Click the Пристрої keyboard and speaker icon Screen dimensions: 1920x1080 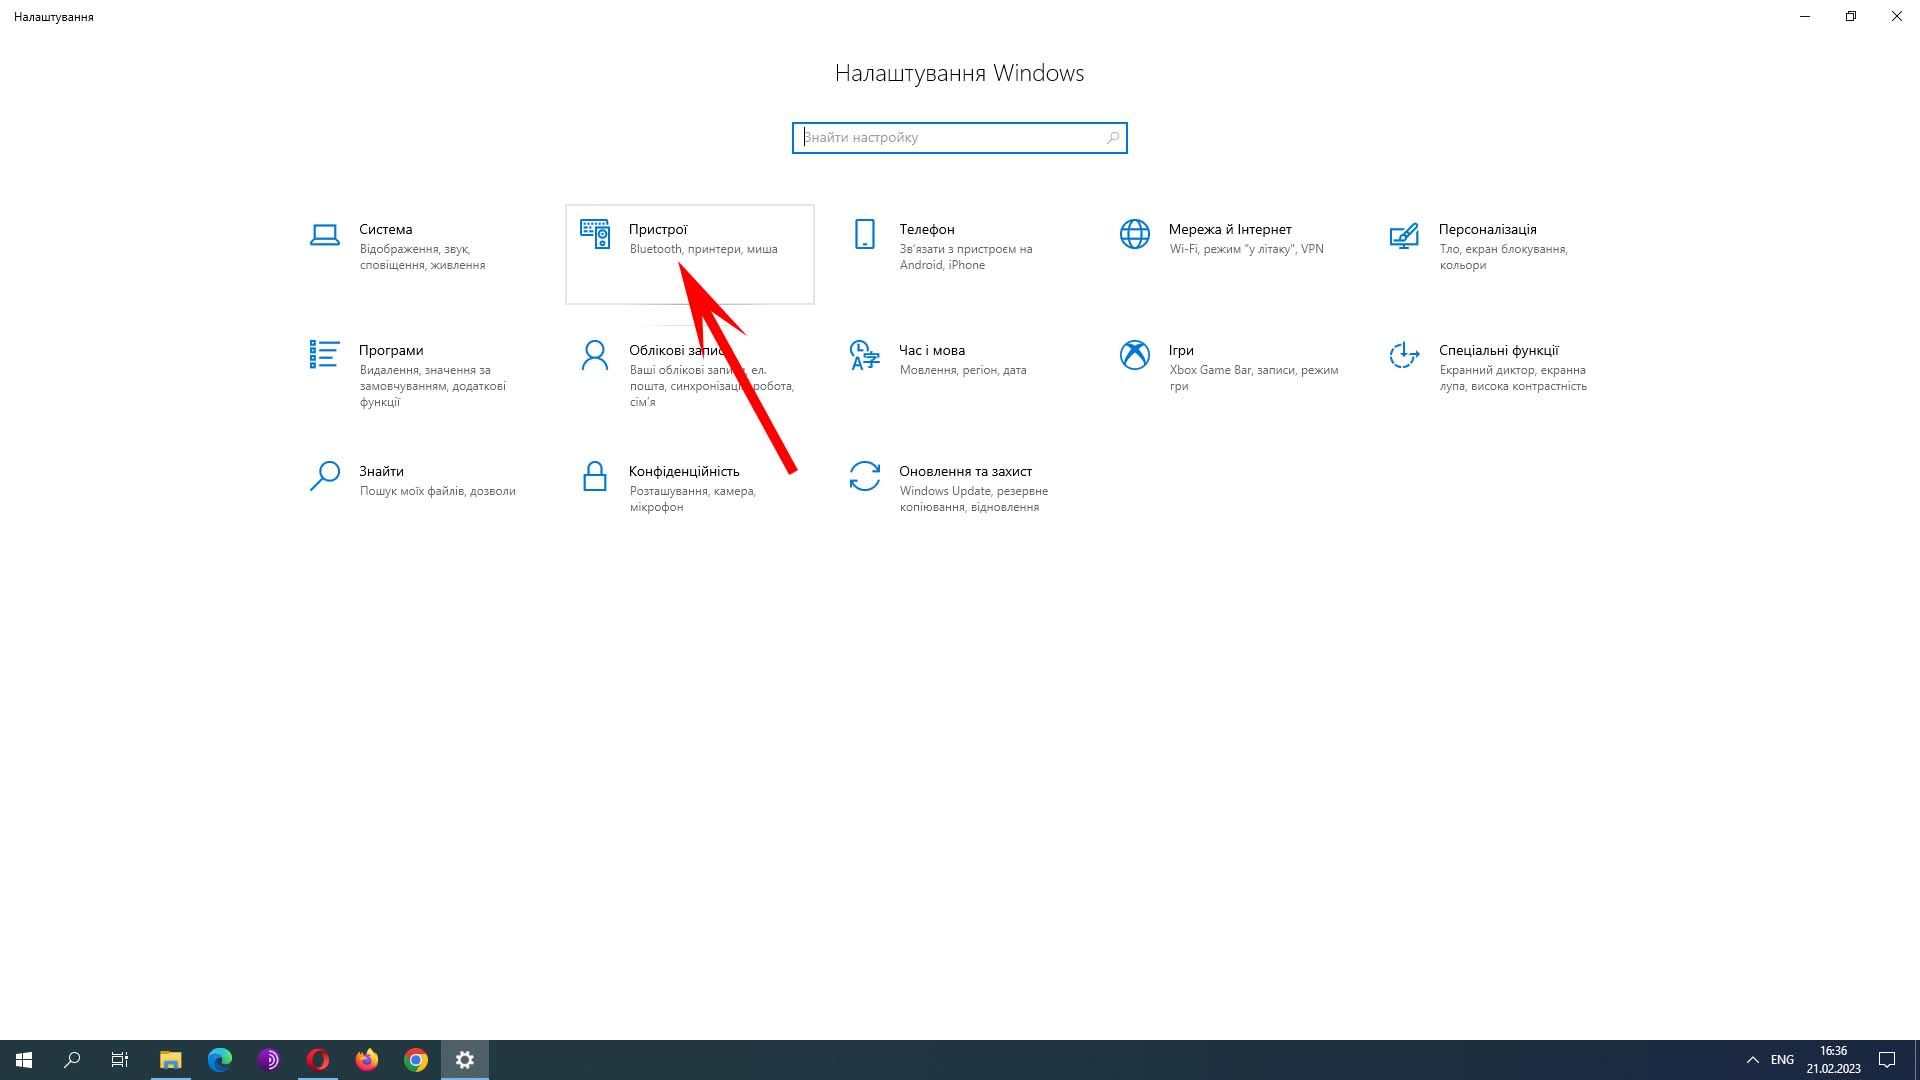(595, 234)
